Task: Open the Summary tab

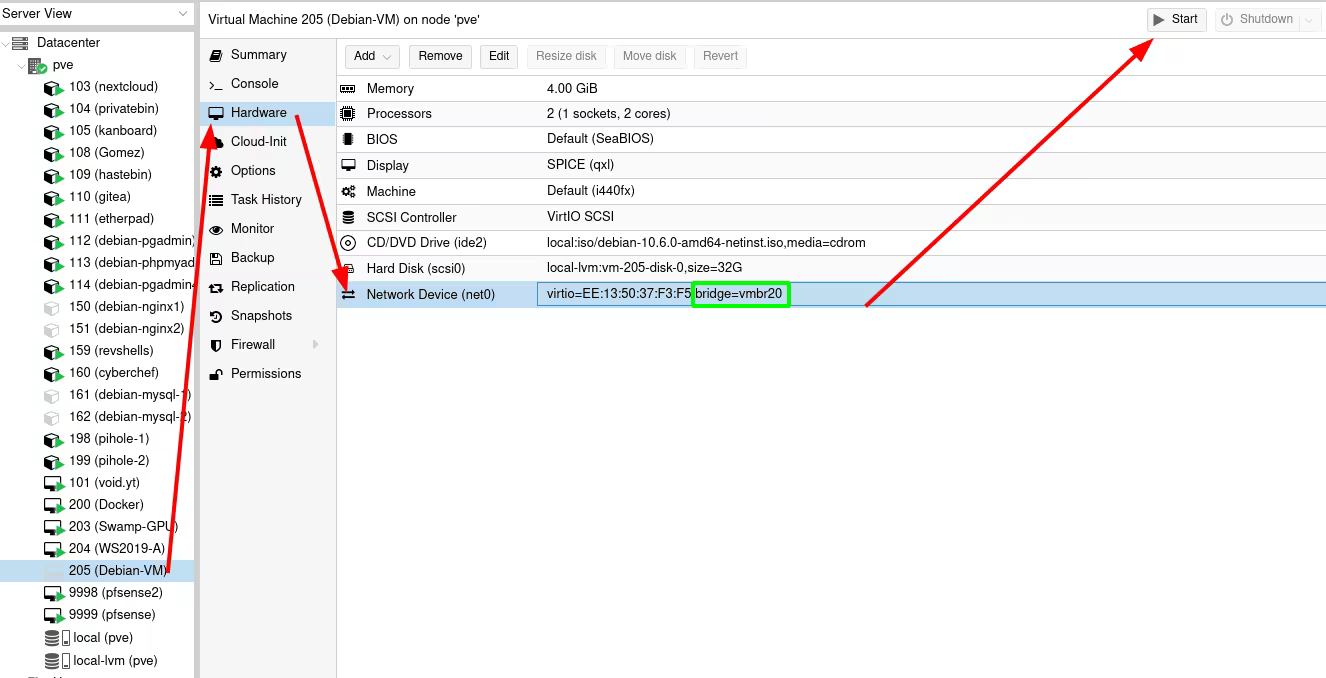Action: 258,55
